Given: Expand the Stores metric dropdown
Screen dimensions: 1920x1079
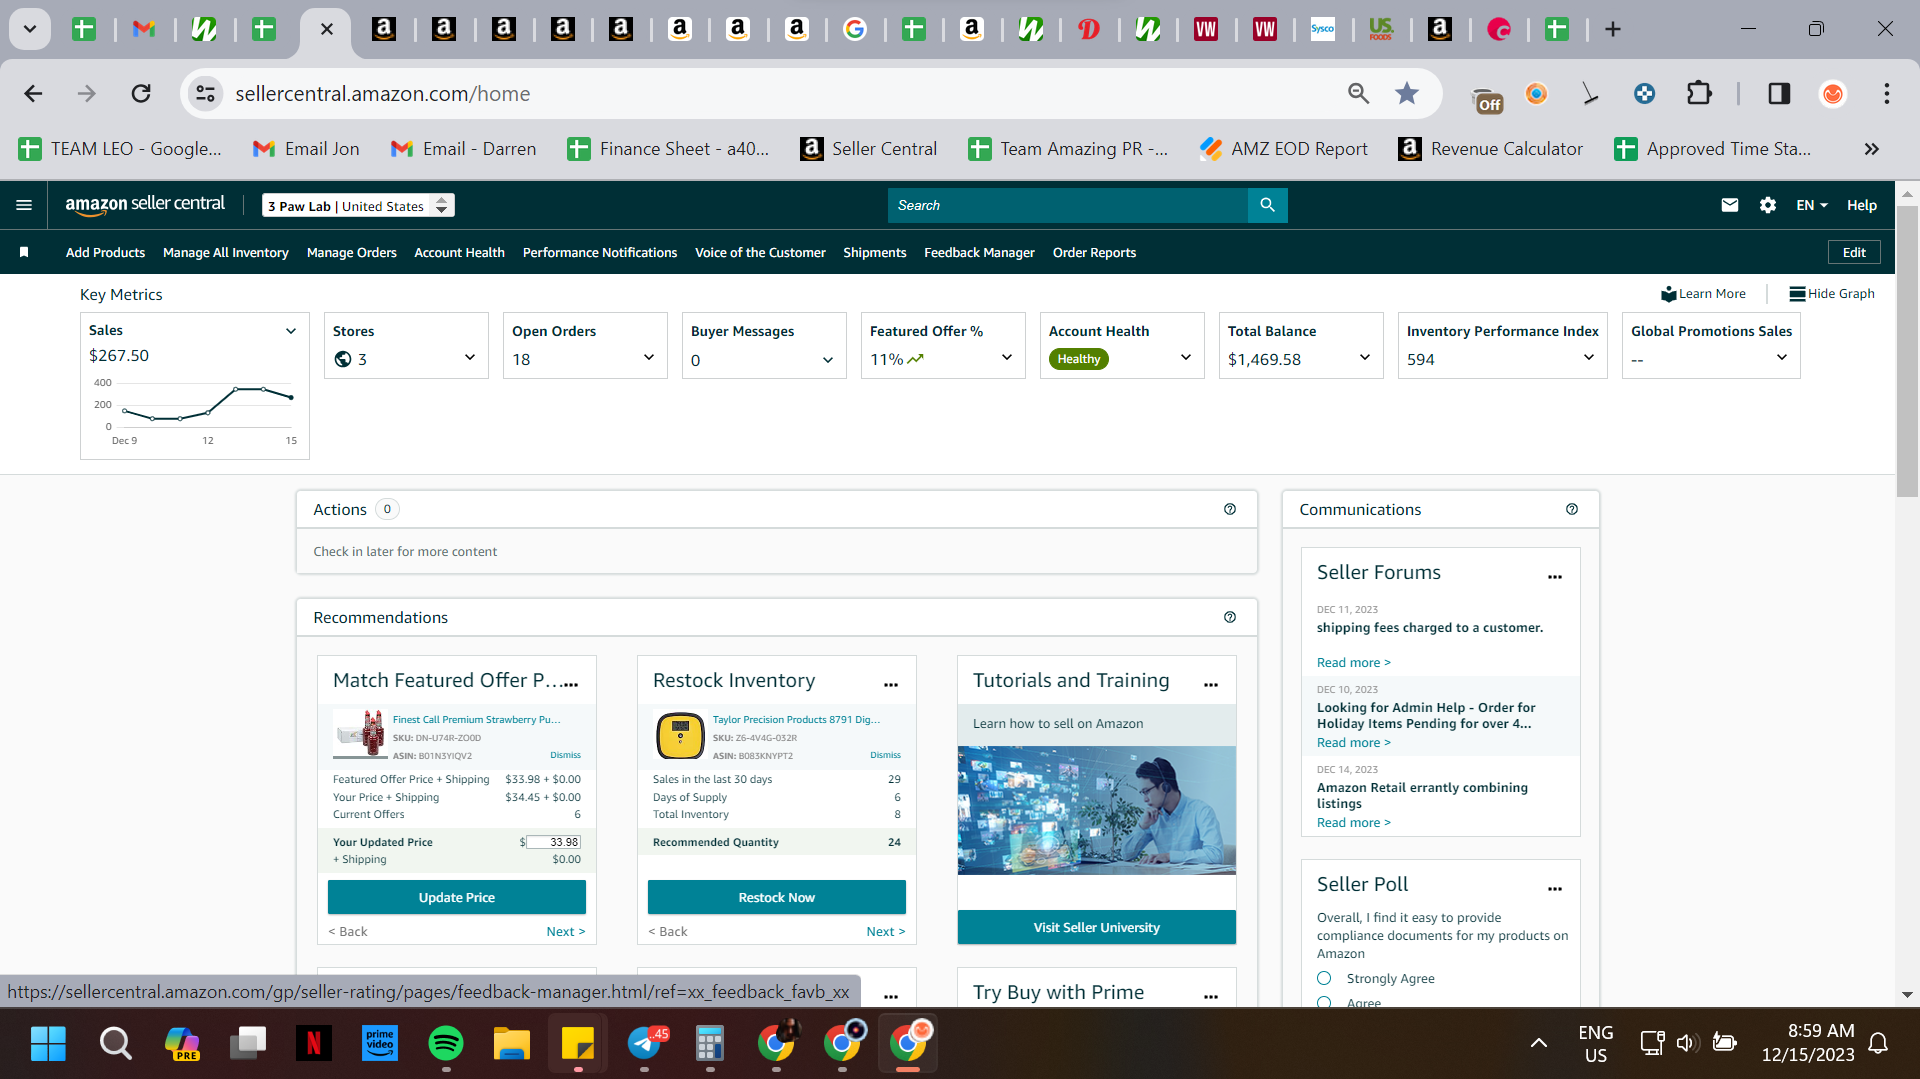Looking at the screenshot, I should (x=470, y=358).
